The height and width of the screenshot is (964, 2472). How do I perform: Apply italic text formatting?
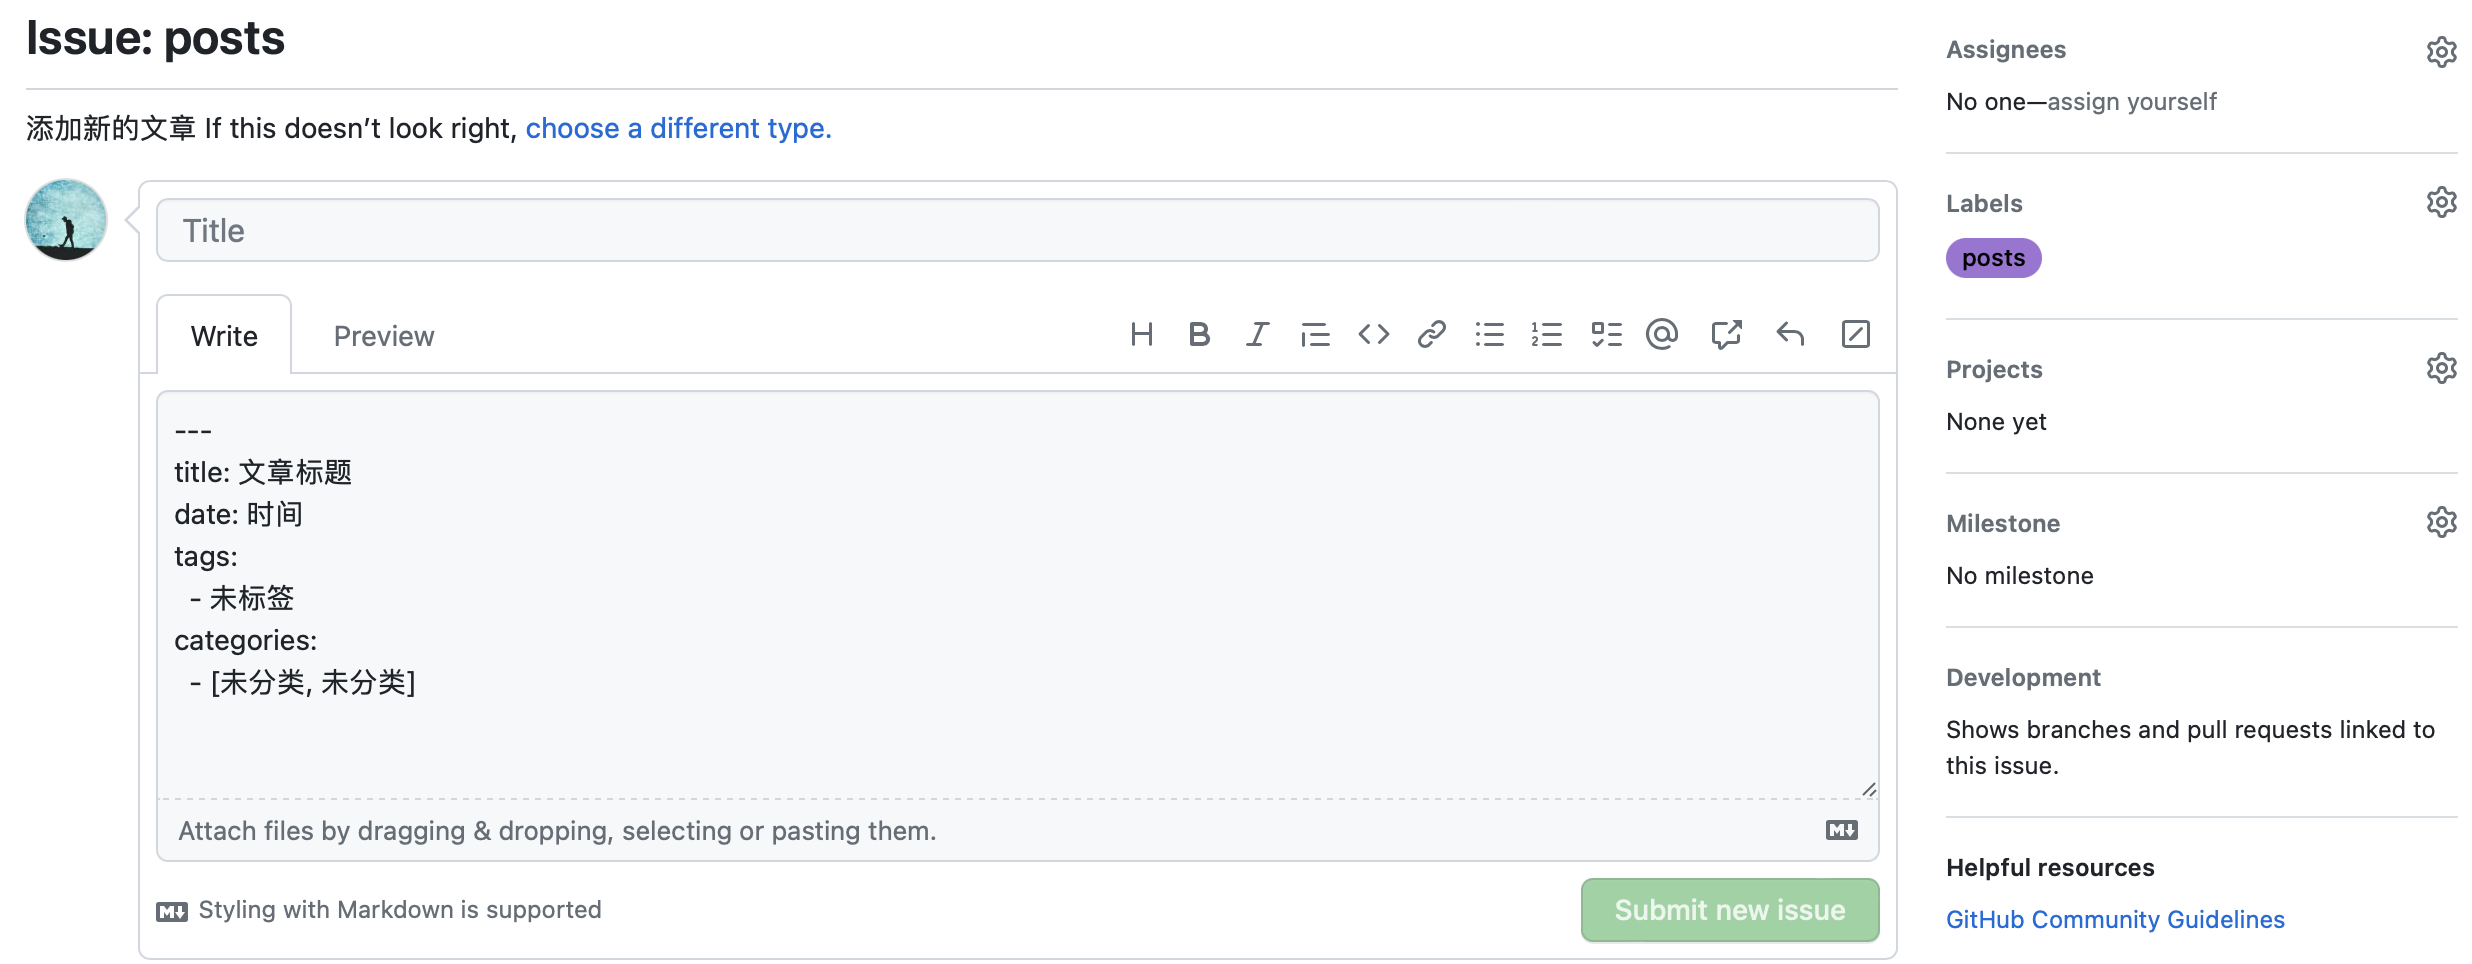click(1257, 334)
